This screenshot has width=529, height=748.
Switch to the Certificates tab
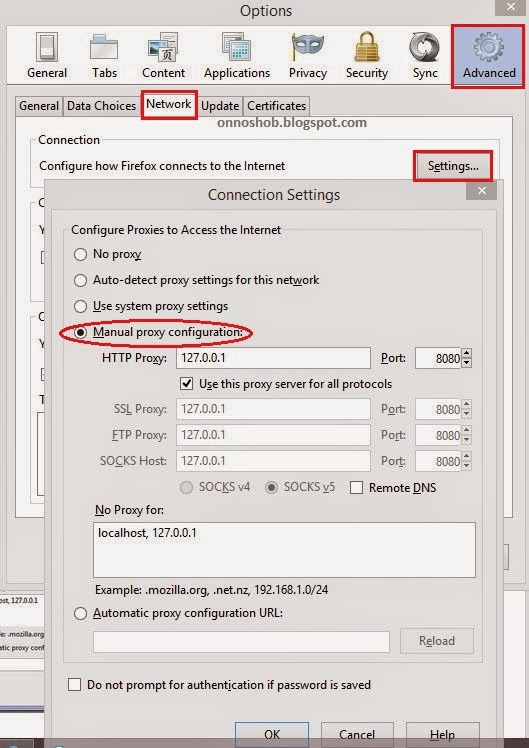pyautogui.click(x=276, y=106)
